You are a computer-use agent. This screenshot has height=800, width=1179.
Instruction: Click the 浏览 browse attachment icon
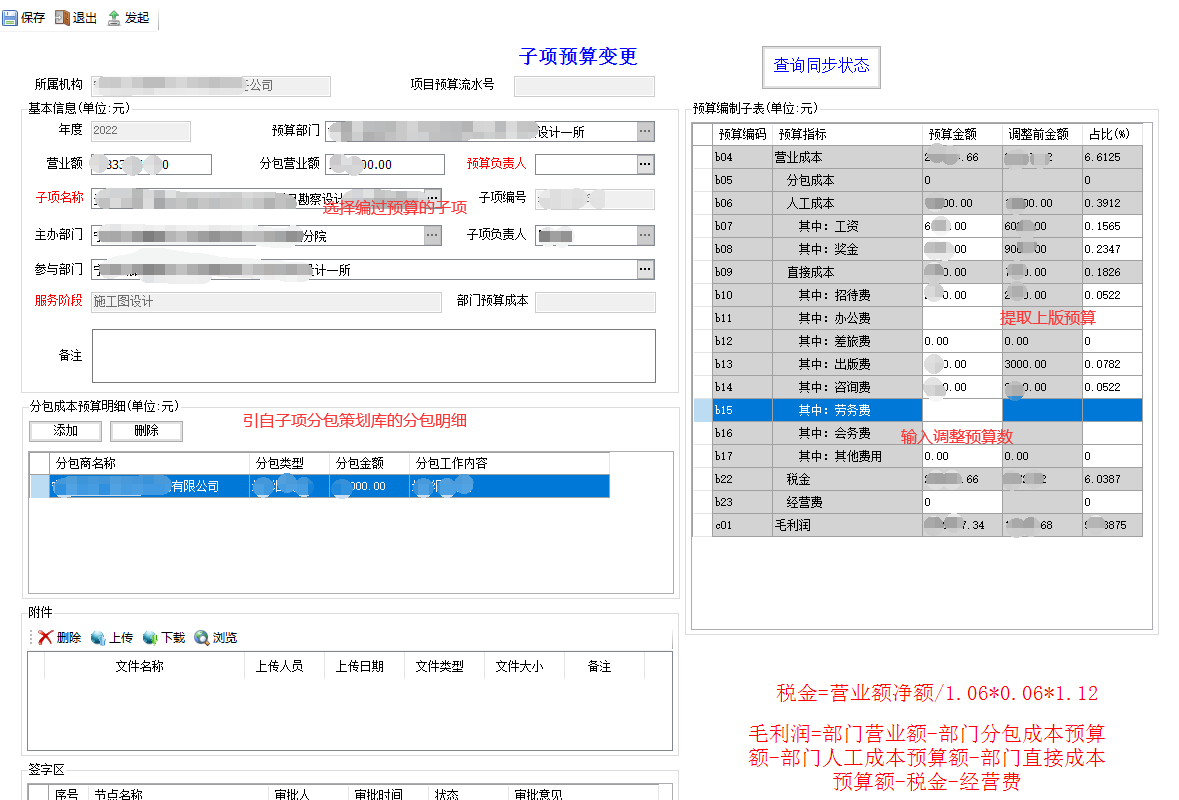[x=202, y=638]
